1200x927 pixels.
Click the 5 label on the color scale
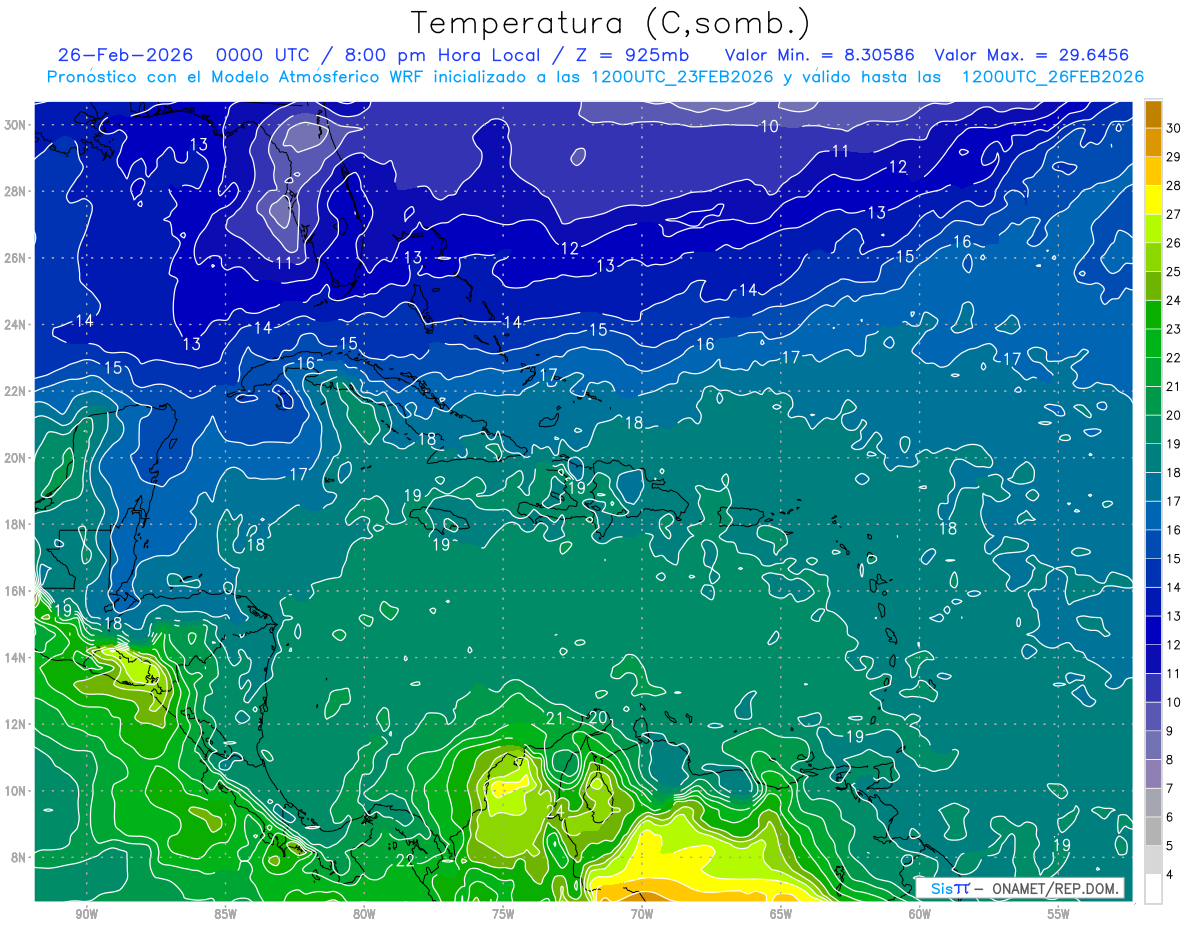(x=1170, y=846)
